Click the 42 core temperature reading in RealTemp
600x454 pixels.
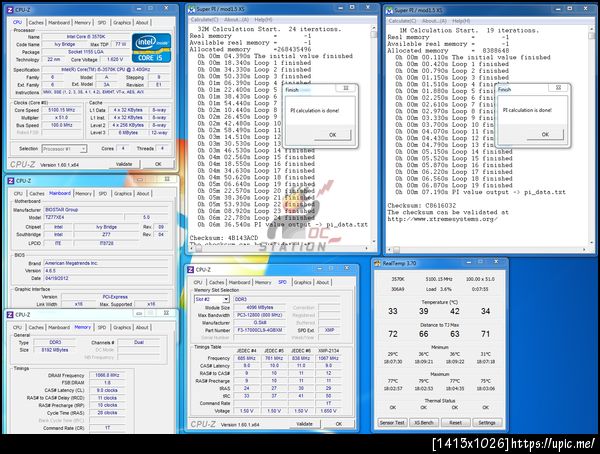coord(455,311)
